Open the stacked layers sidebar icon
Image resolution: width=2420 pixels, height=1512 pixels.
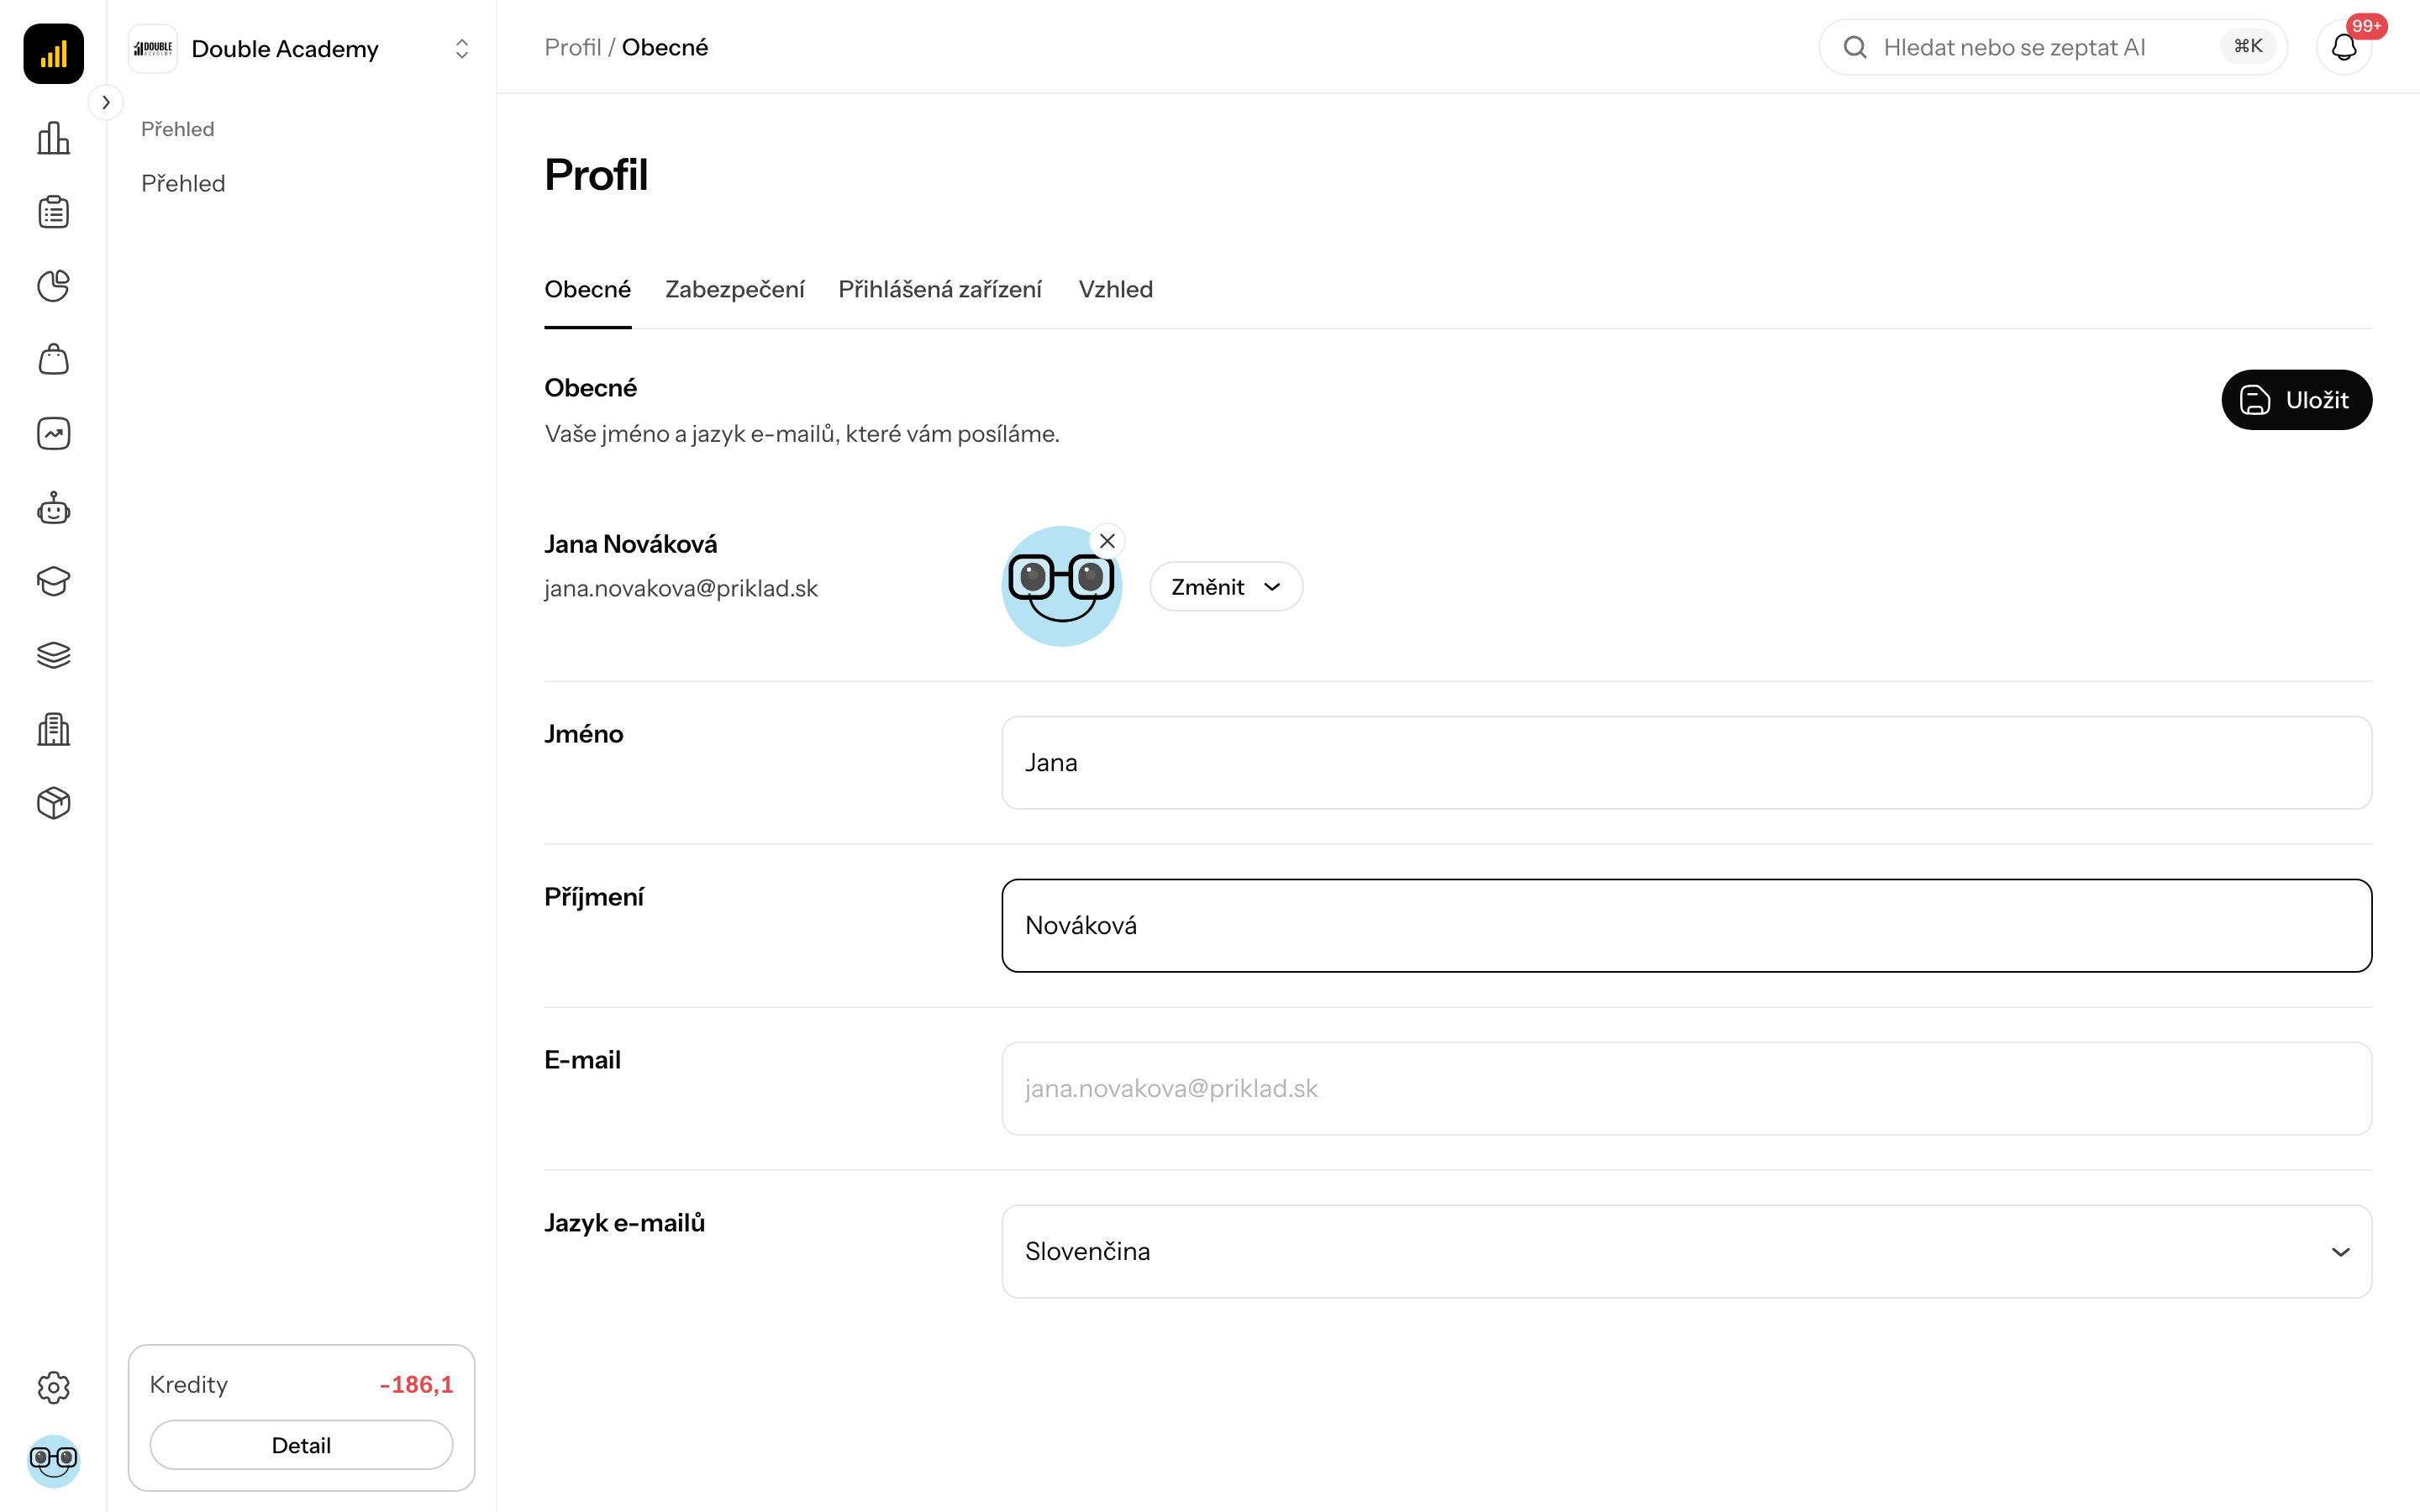pos(53,655)
